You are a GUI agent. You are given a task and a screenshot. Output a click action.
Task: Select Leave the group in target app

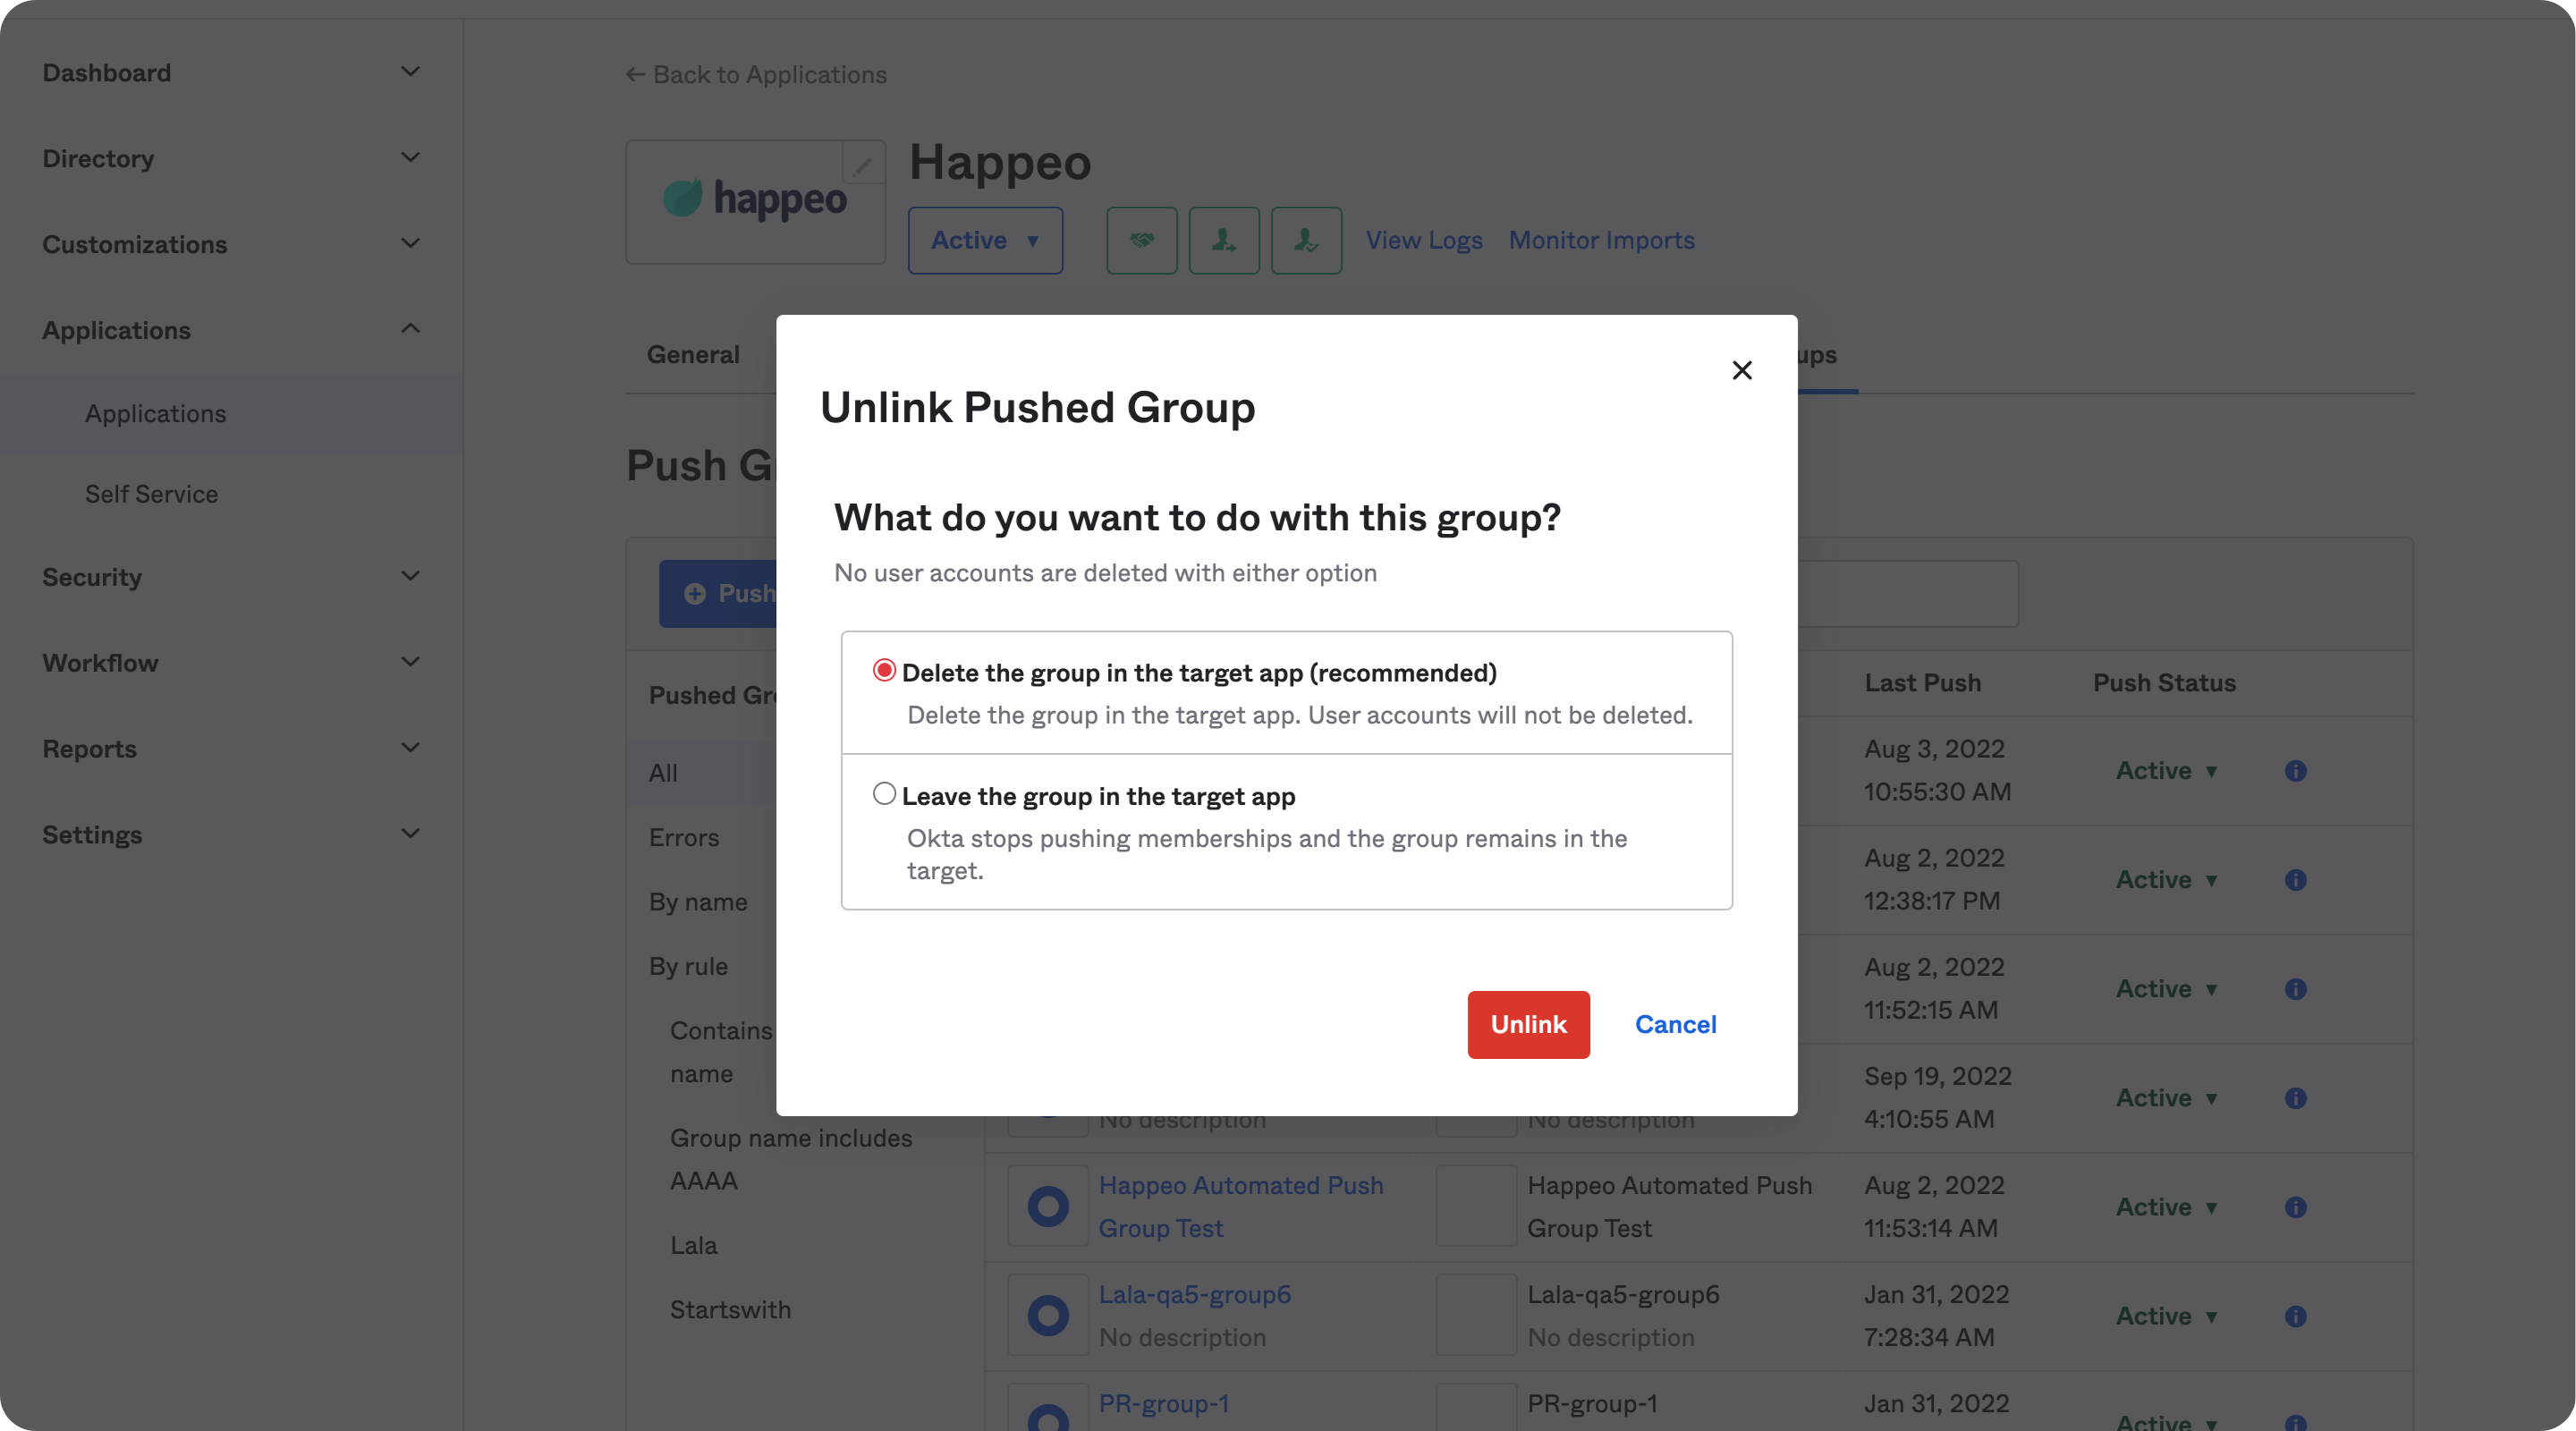pyautogui.click(x=884, y=794)
